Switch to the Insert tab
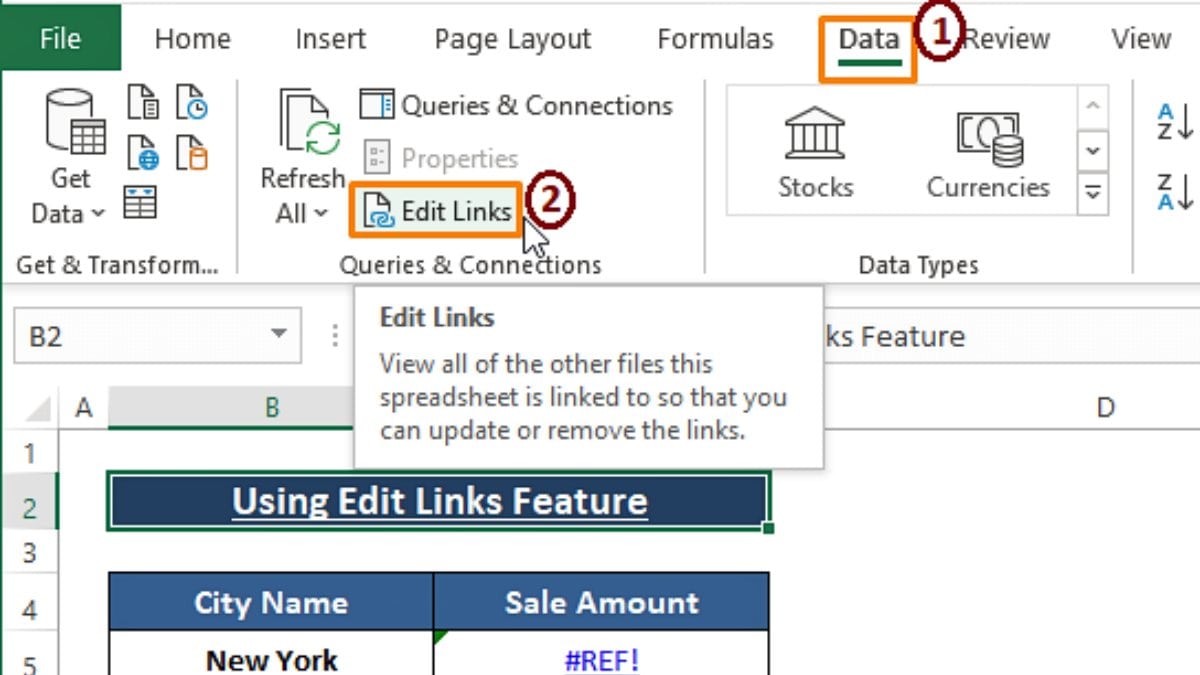Viewport: 1200px width, 675px height. pyautogui.click(x=330, y=39)
